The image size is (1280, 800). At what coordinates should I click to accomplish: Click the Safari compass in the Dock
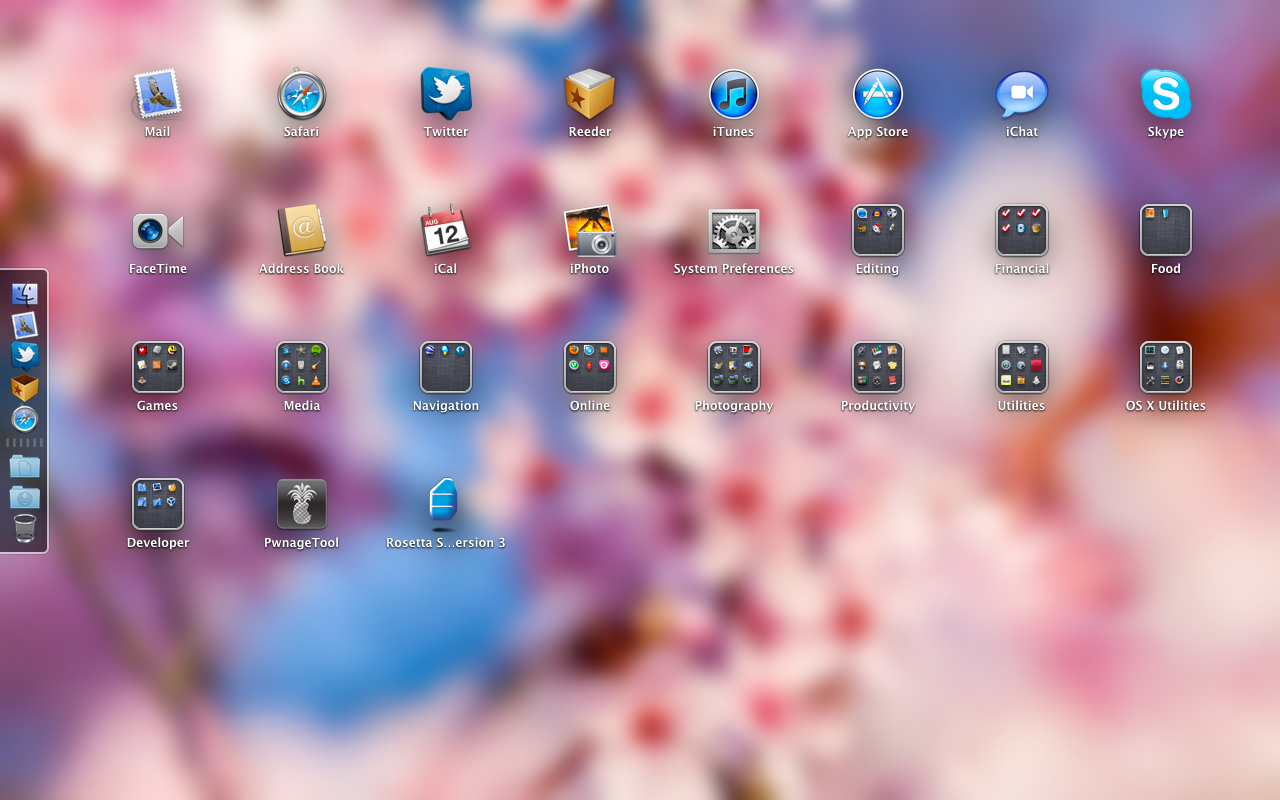(25, 419)
